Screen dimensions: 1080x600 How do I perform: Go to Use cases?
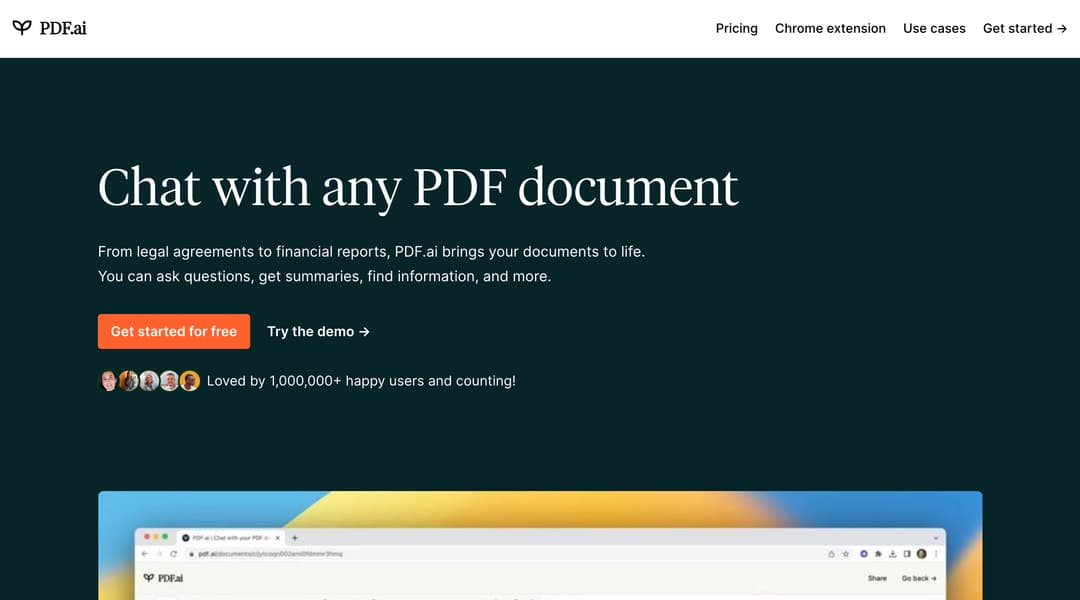(x=934, y=28)
